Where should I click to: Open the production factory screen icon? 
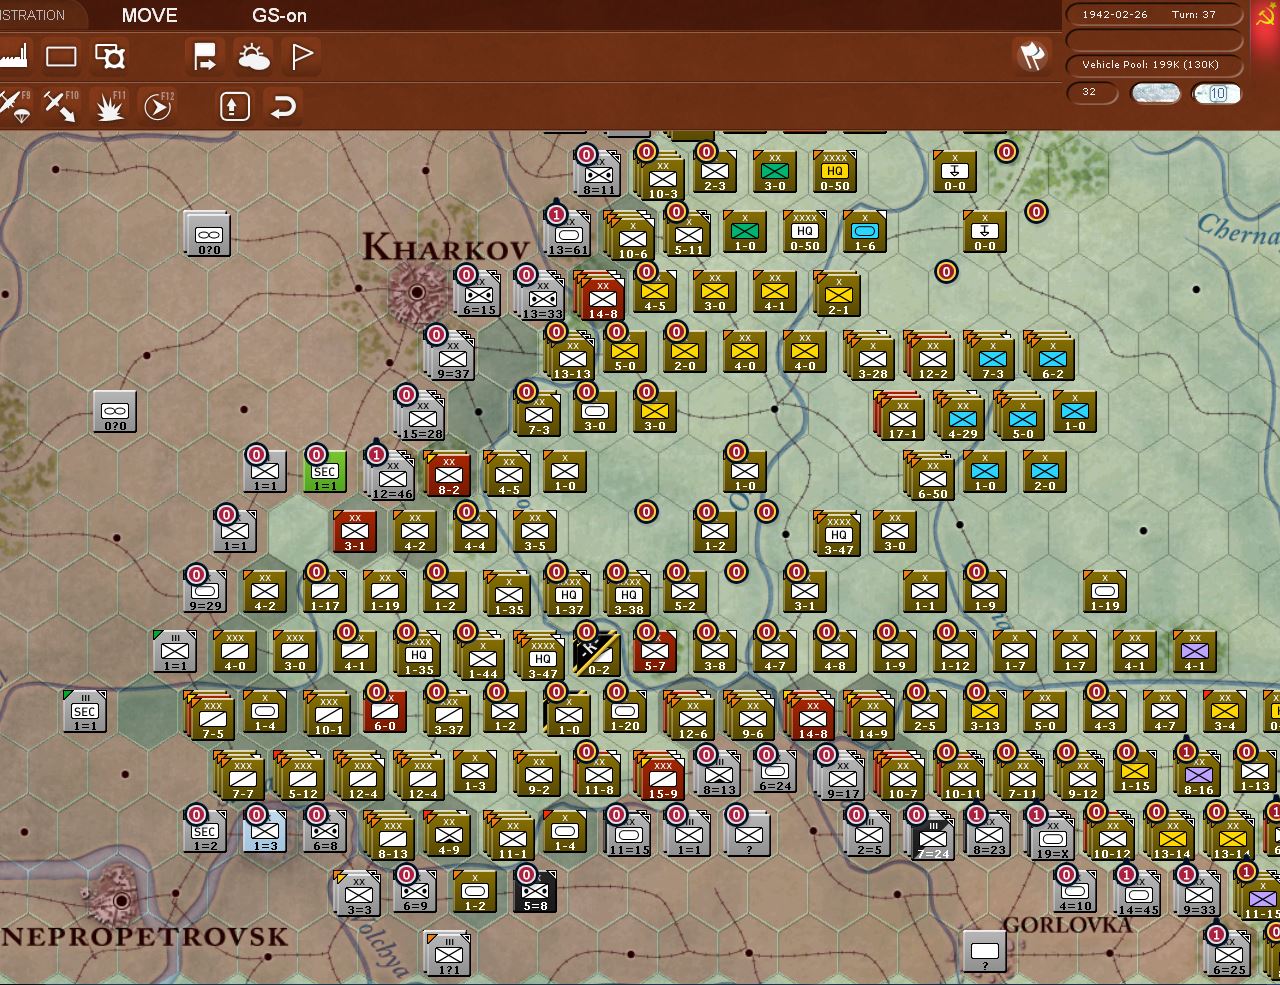(14, 56)
